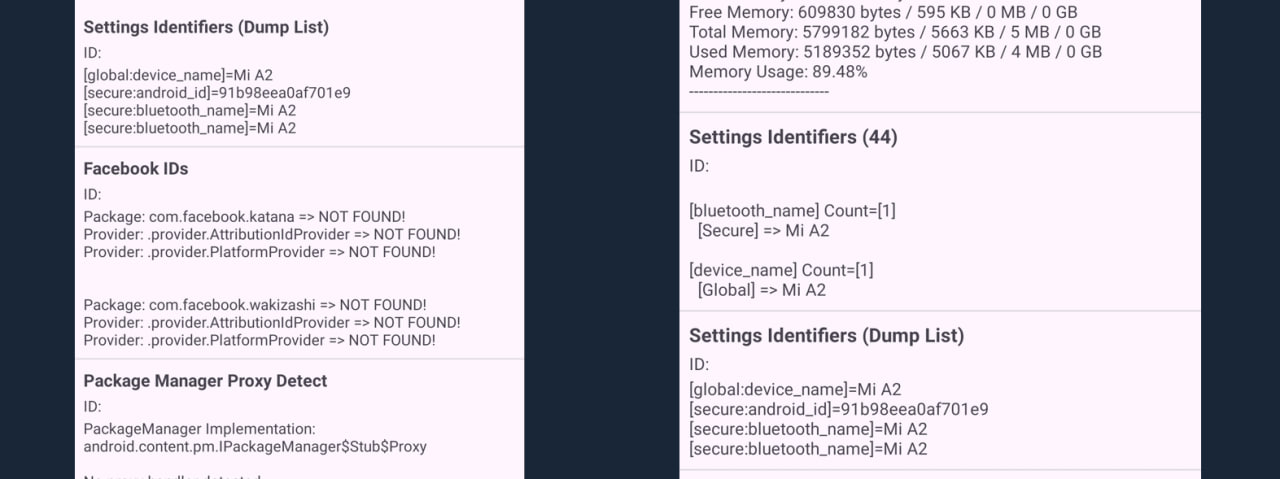This screenshot has height=479, width=1280.
Task: Tap the IPackageManager$Stub$Proxy implementation text
Action: tap(255, 447)
